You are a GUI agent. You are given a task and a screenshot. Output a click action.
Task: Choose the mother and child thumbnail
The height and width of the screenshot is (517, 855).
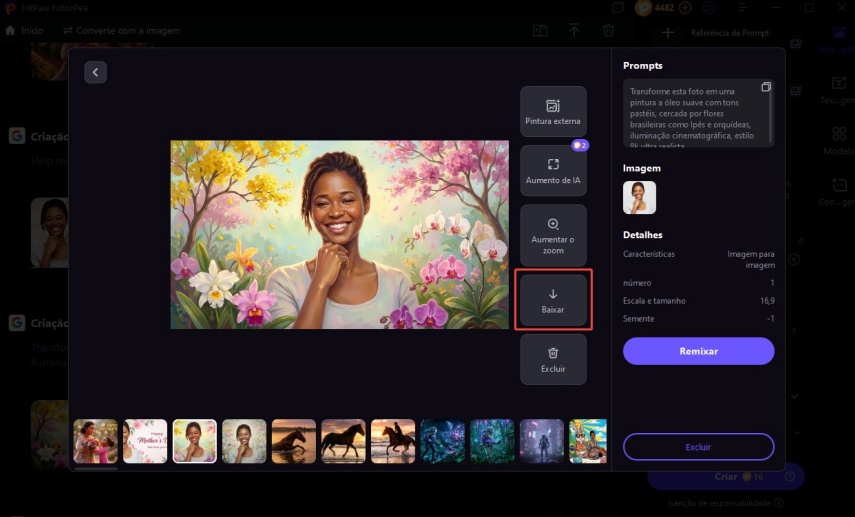point(96,441)
